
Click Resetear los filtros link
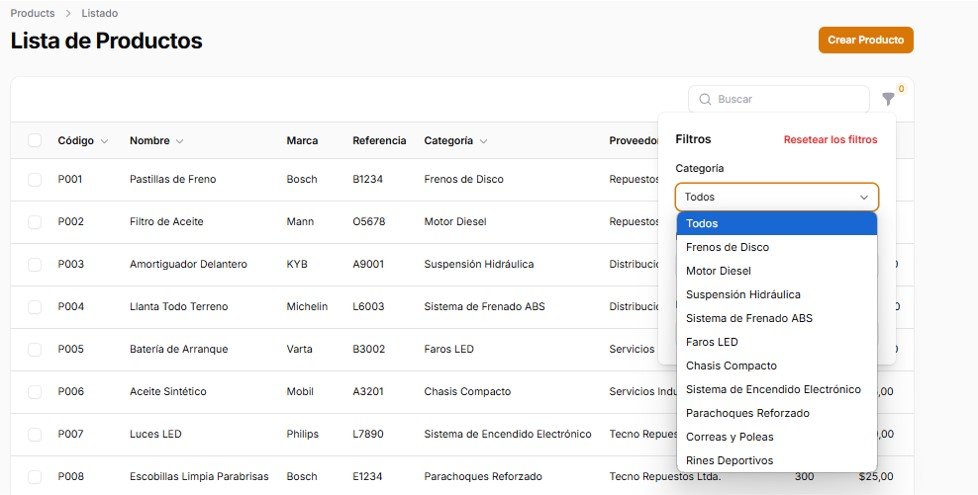pos(830,140)
